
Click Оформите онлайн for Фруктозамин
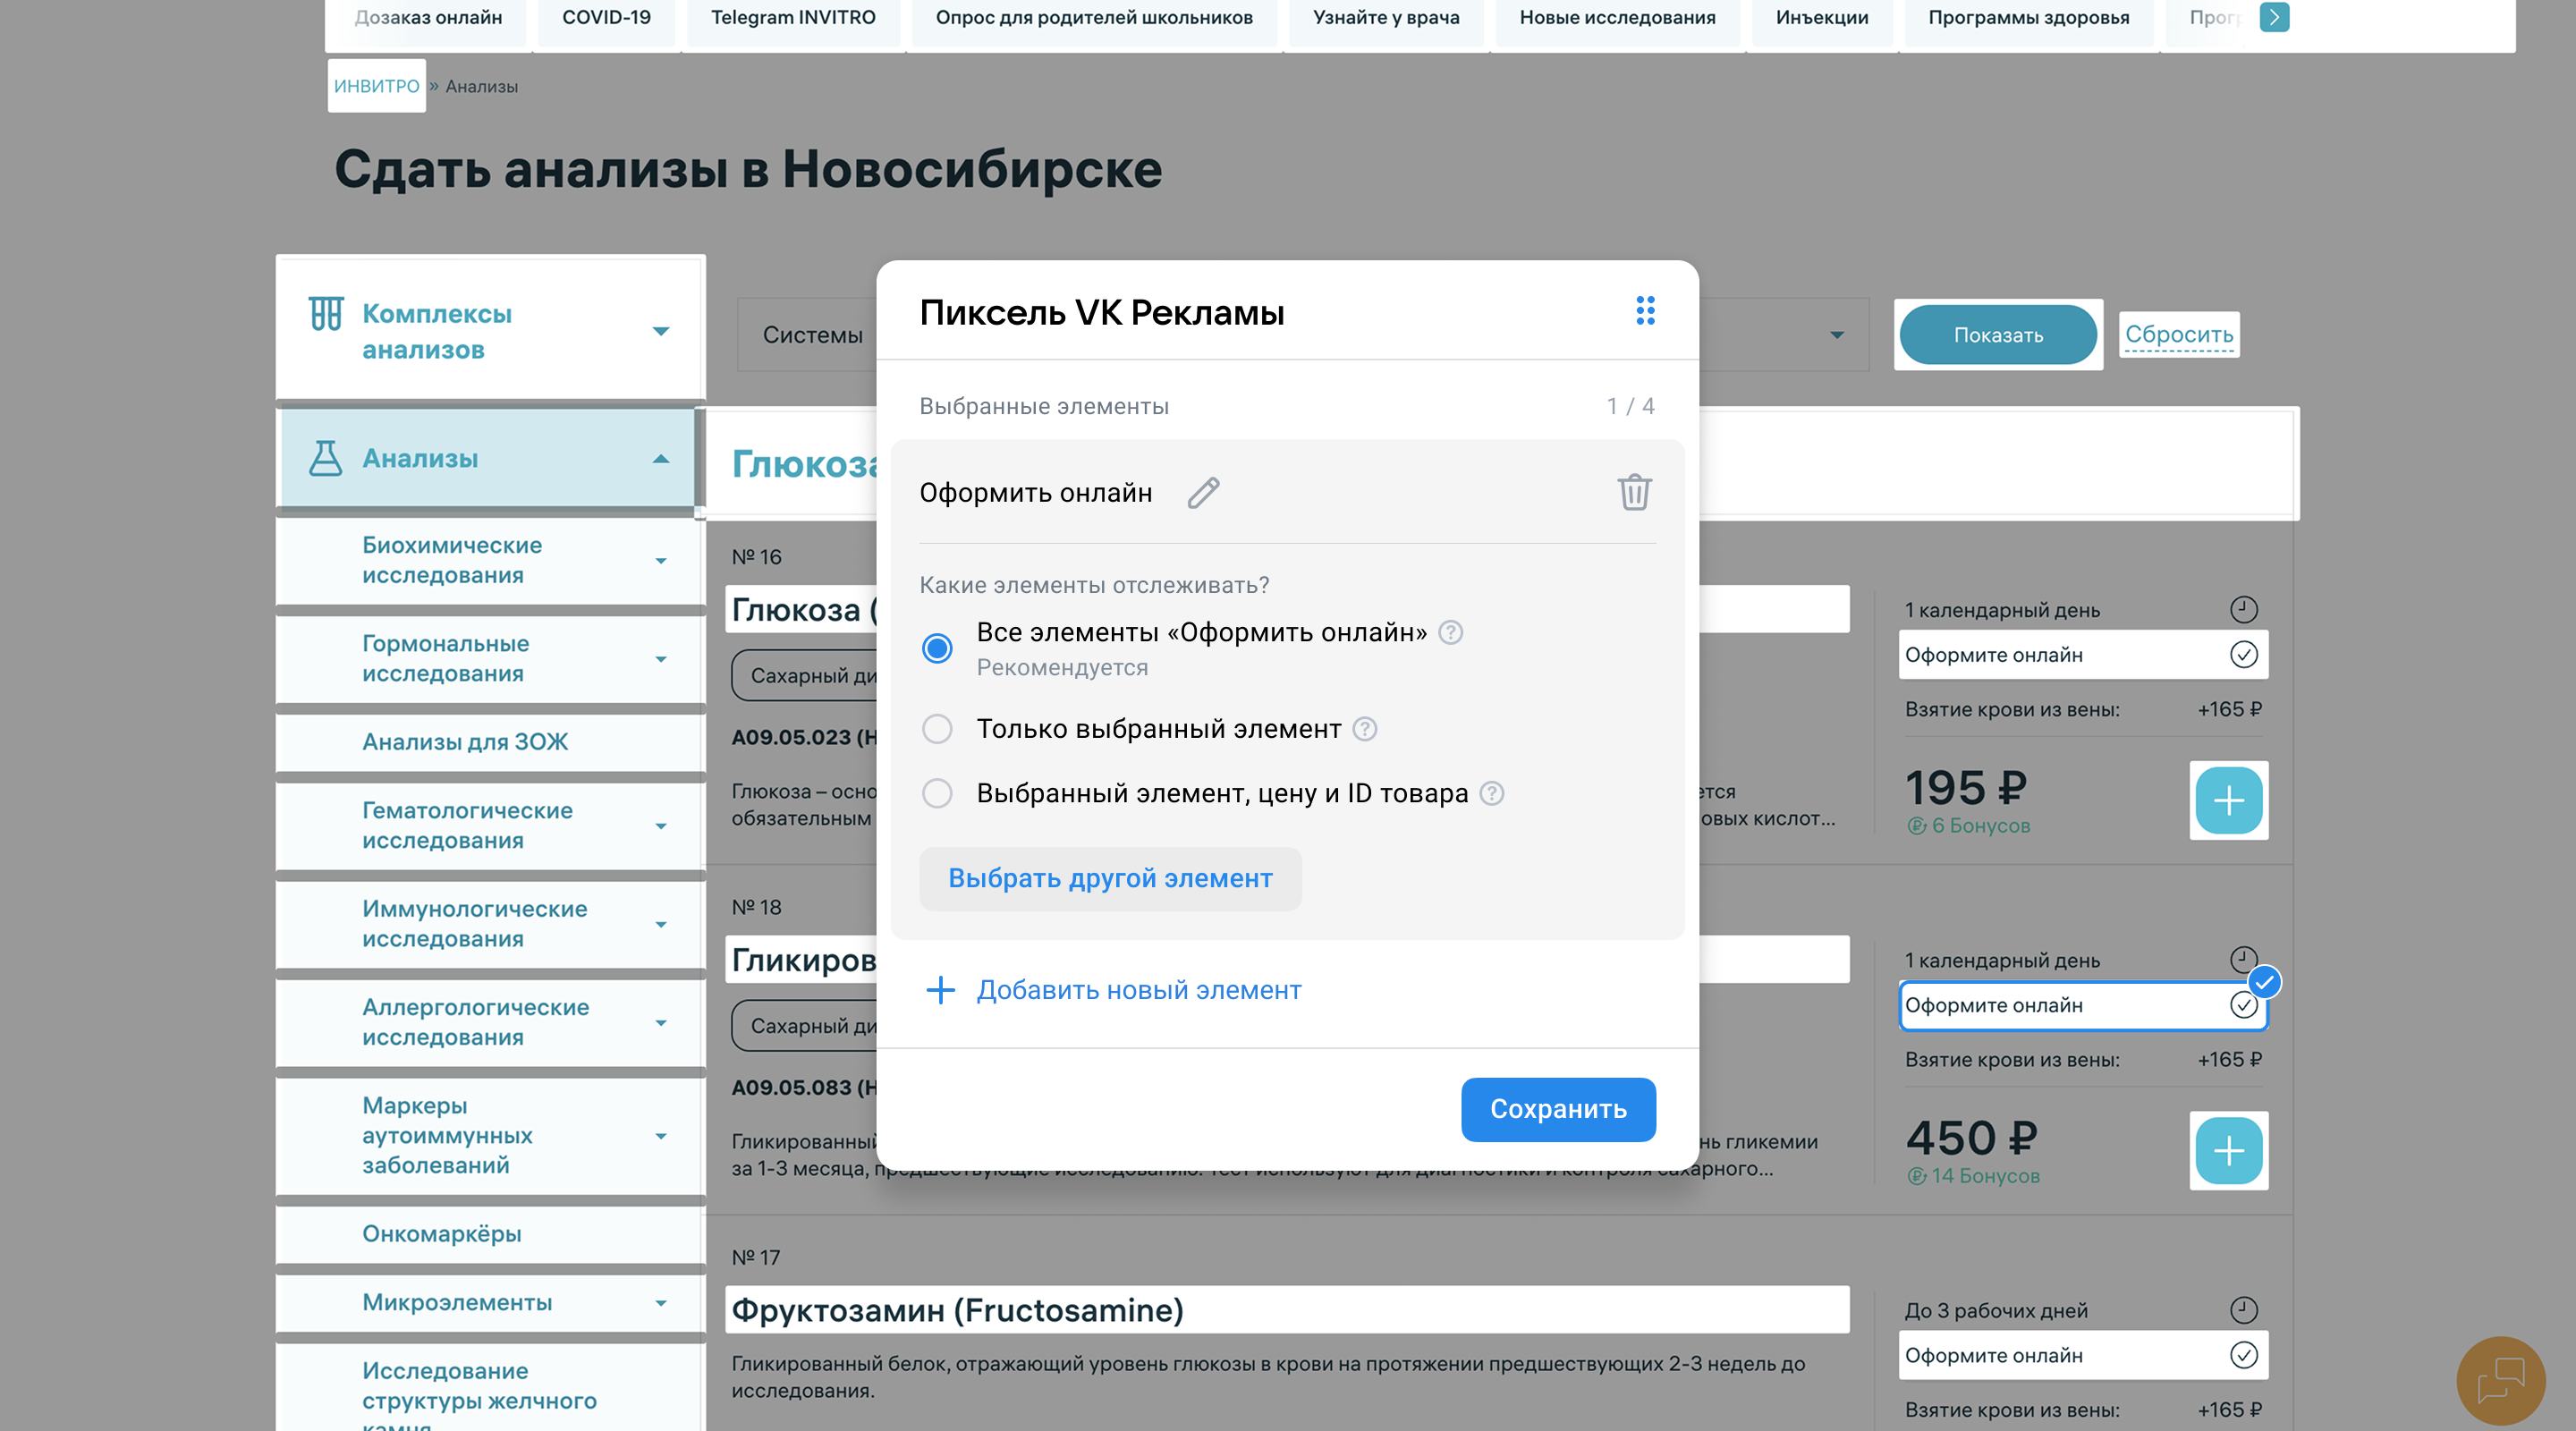coord(2082,1355)
